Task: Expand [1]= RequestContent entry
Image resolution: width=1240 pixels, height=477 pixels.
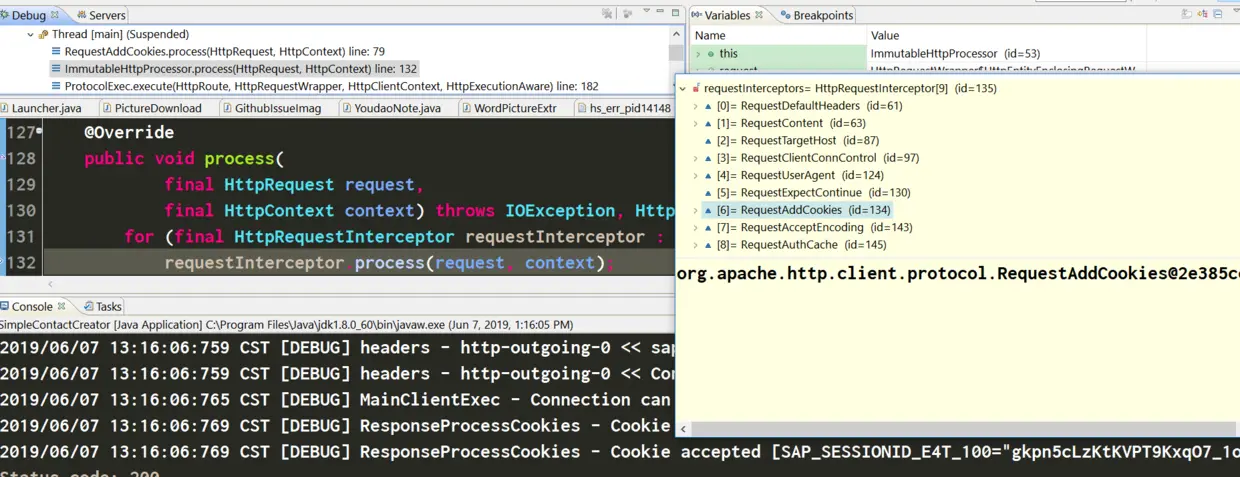Action: (696, 123)
